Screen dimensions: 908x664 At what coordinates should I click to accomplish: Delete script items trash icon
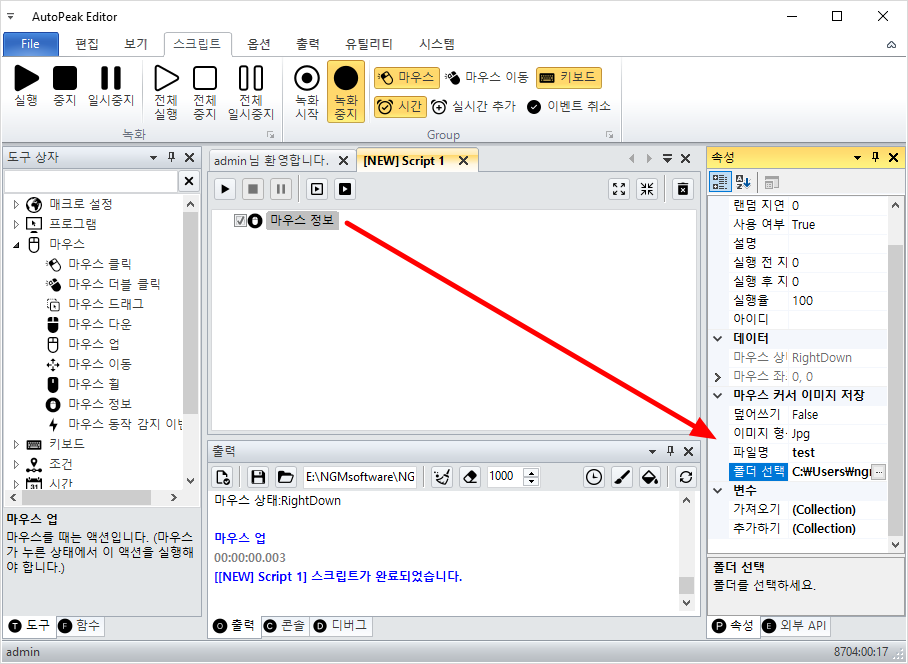[x=683, y=189]
